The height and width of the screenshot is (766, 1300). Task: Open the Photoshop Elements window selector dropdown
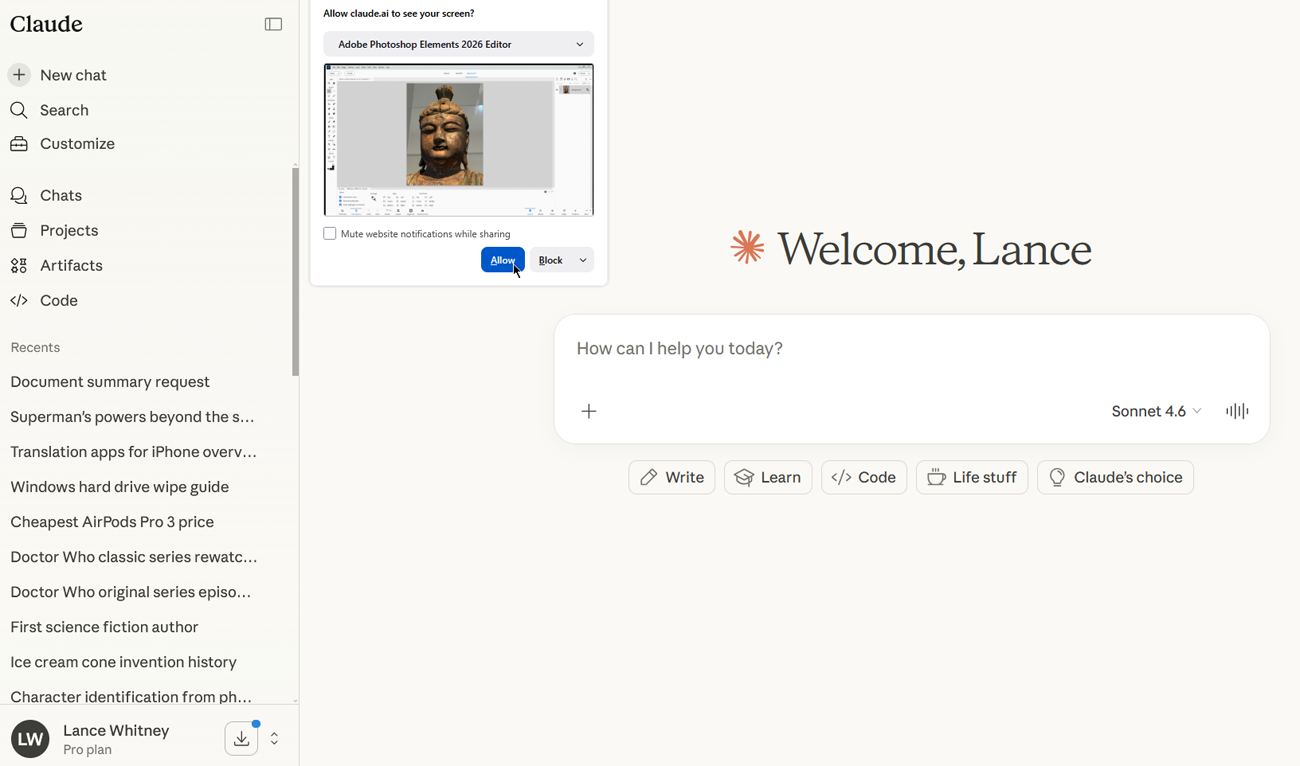(458, 44)
